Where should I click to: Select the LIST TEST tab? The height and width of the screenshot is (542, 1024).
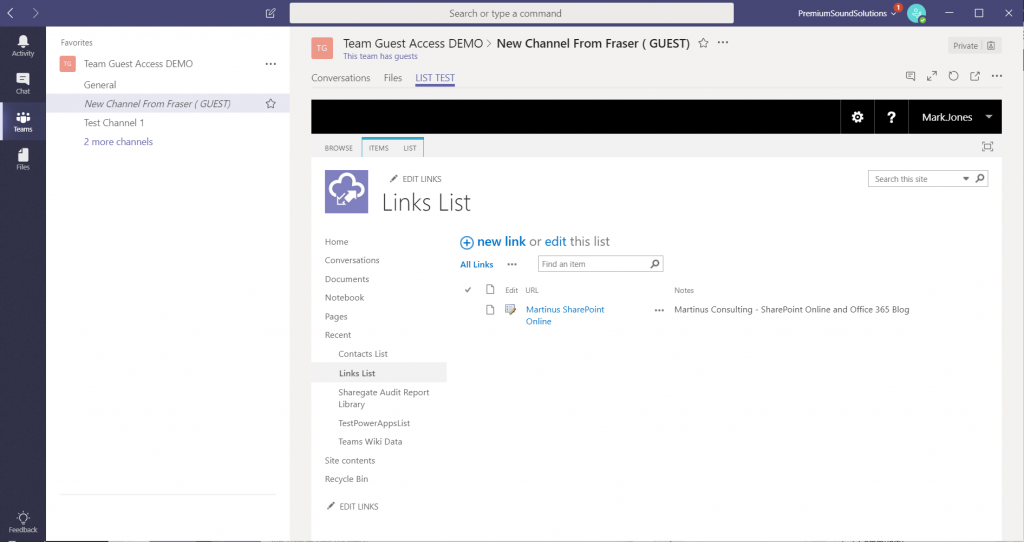[x=435, y=78]
